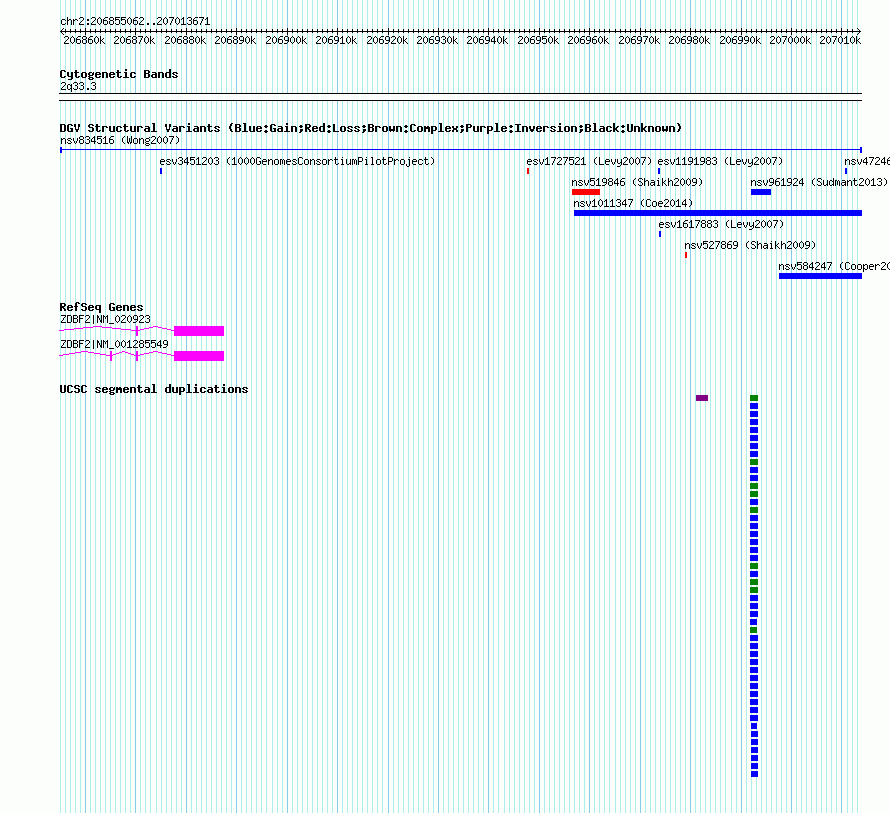Click the ZDBF2 NM_020923 magenta exon block
890x813 pixels.
199,331
